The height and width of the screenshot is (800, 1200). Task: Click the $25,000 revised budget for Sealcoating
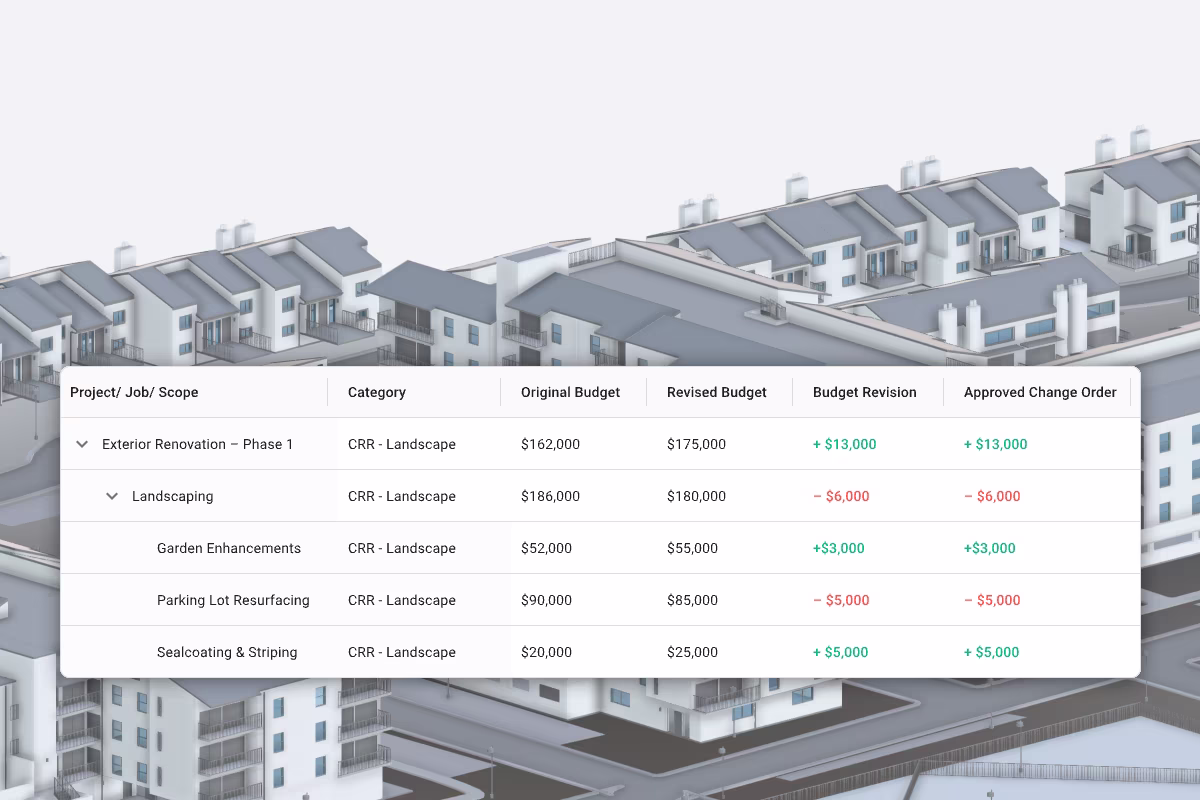[693, 652]
